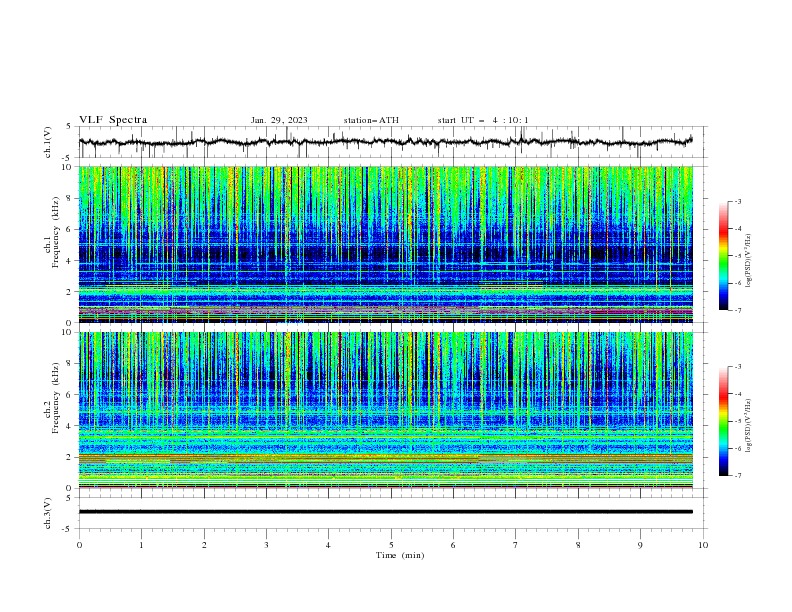
Task: Click the 'ch.3(V)' axis label
Action: click(x=48, y=513)
